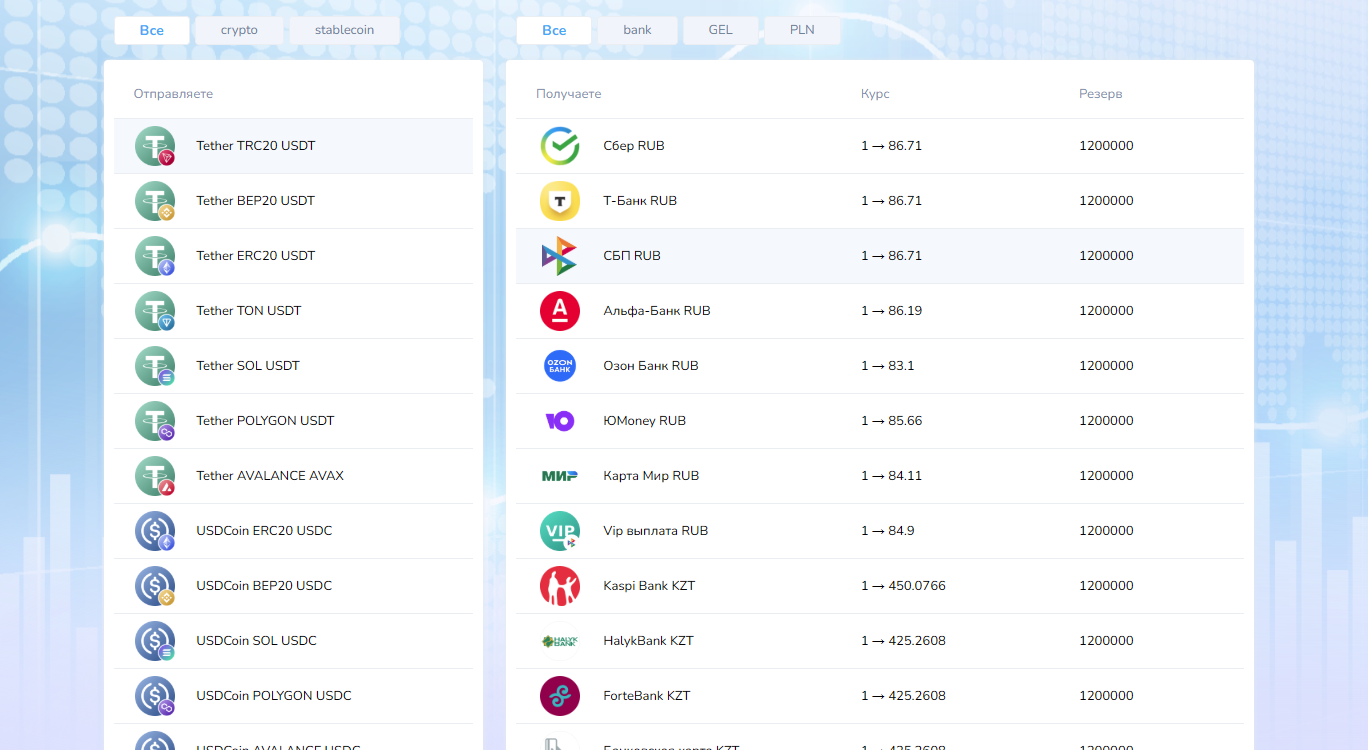
Task: Choose the Kaspi Bank KZT logo
Action: point(560,586)
